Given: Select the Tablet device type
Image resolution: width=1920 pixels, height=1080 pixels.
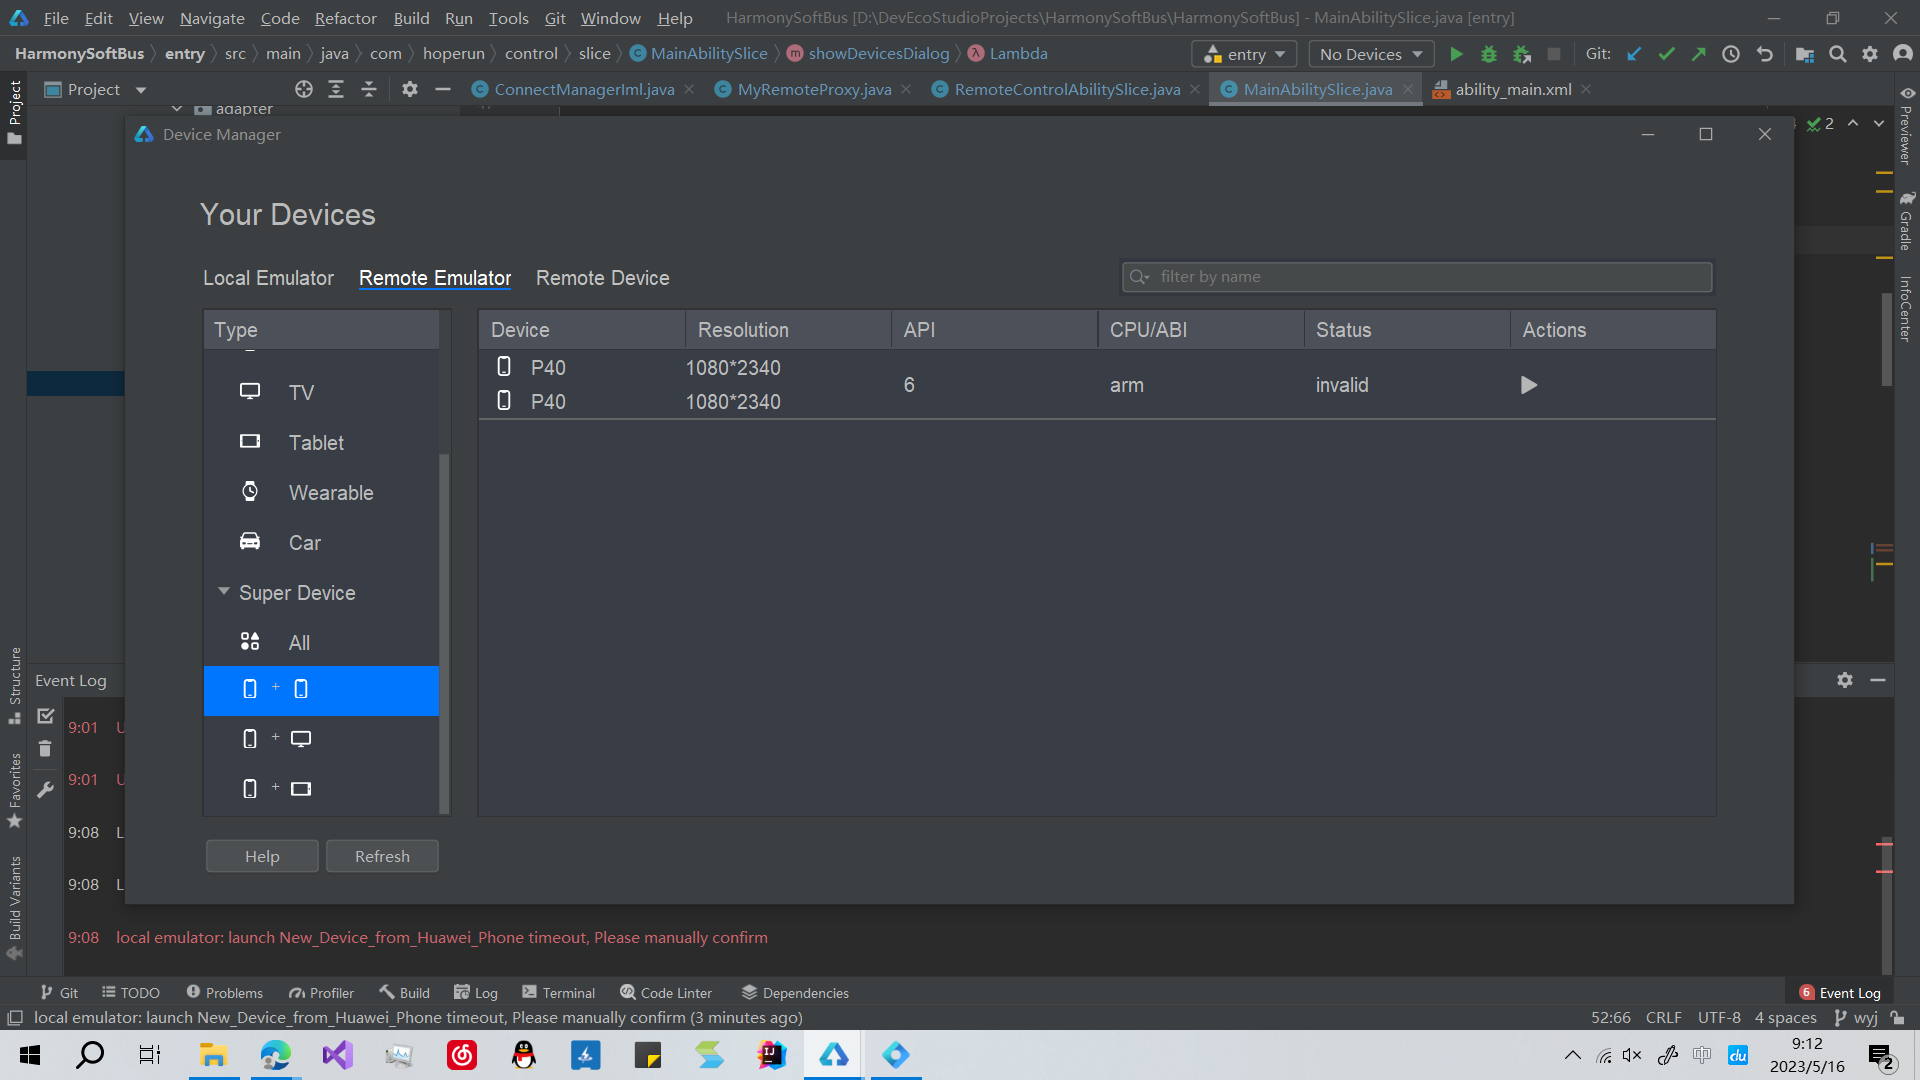Looking at the screenshot, I should 321,442.
